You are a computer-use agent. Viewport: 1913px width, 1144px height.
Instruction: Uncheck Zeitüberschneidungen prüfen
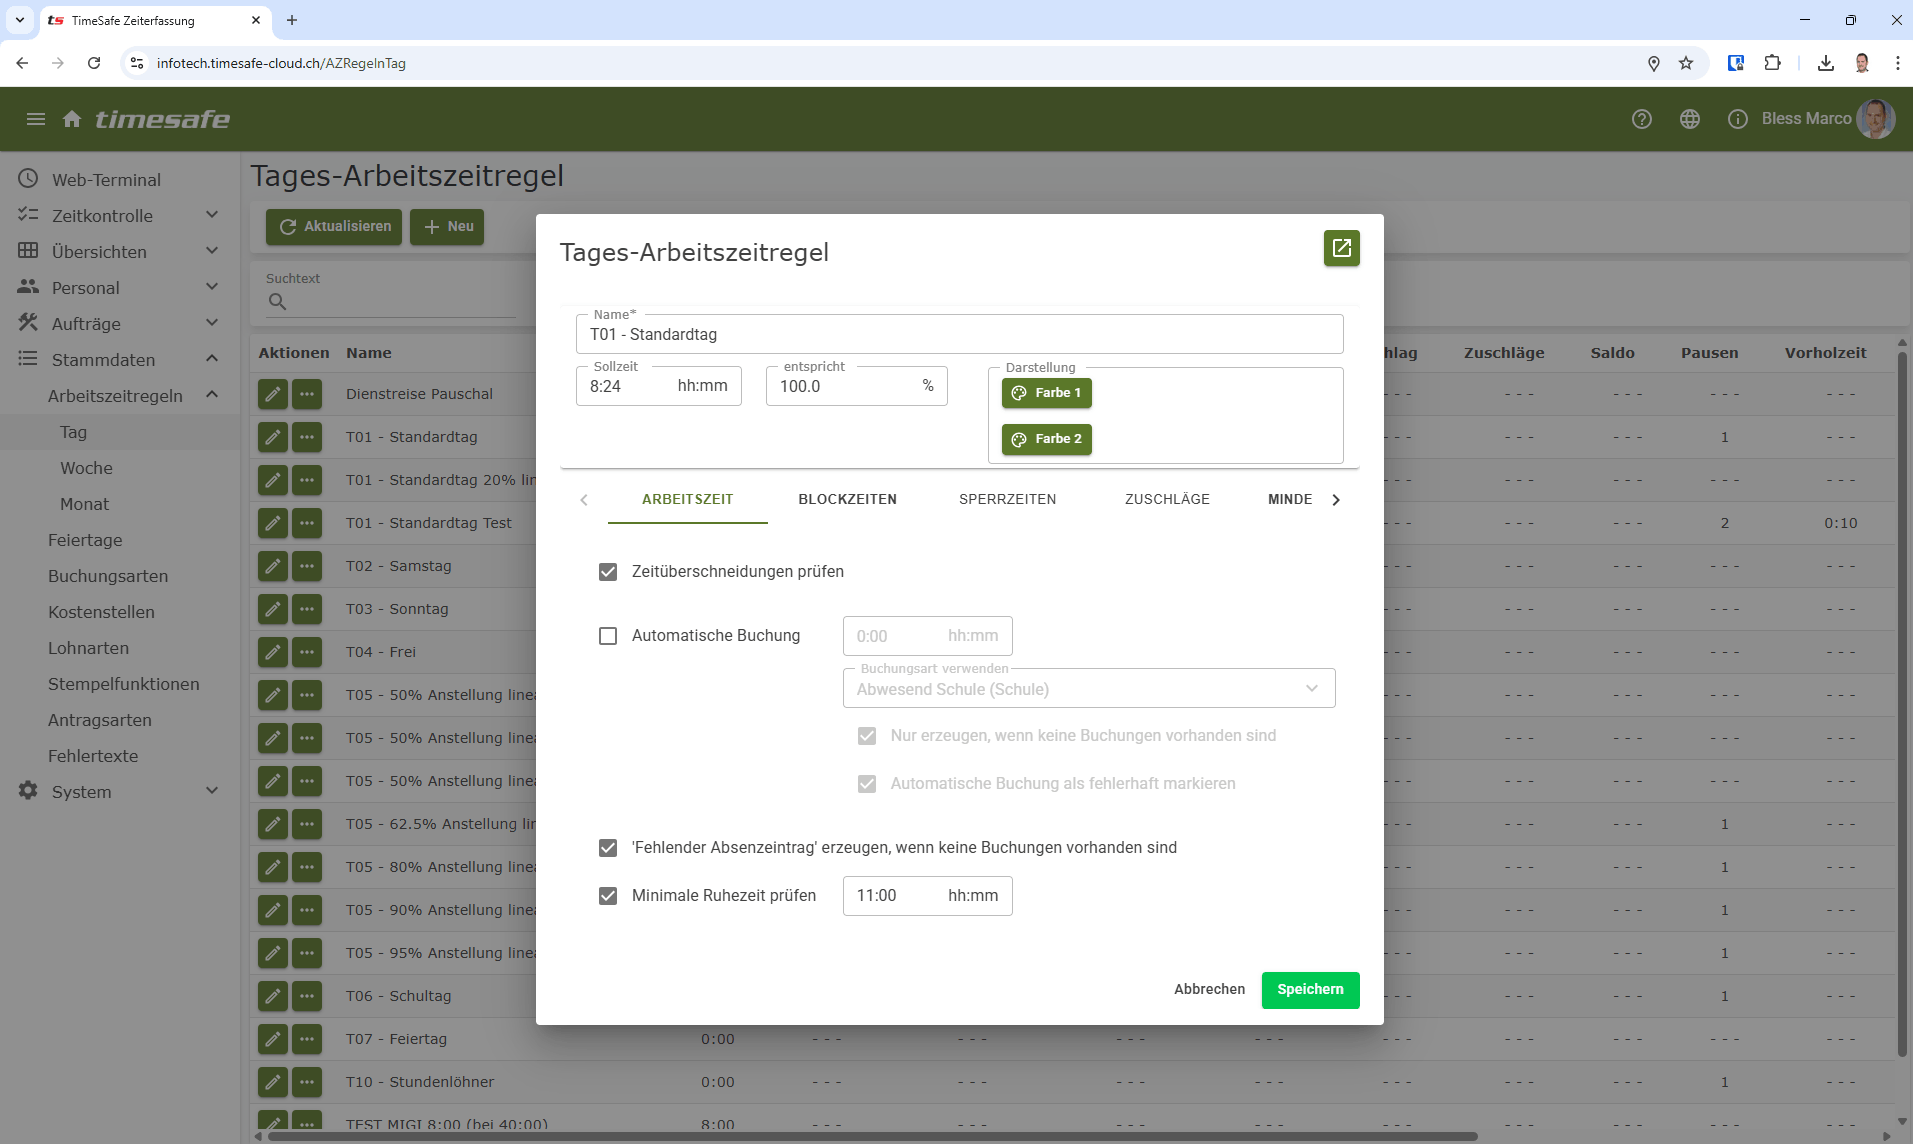click(x=608, y=572)
